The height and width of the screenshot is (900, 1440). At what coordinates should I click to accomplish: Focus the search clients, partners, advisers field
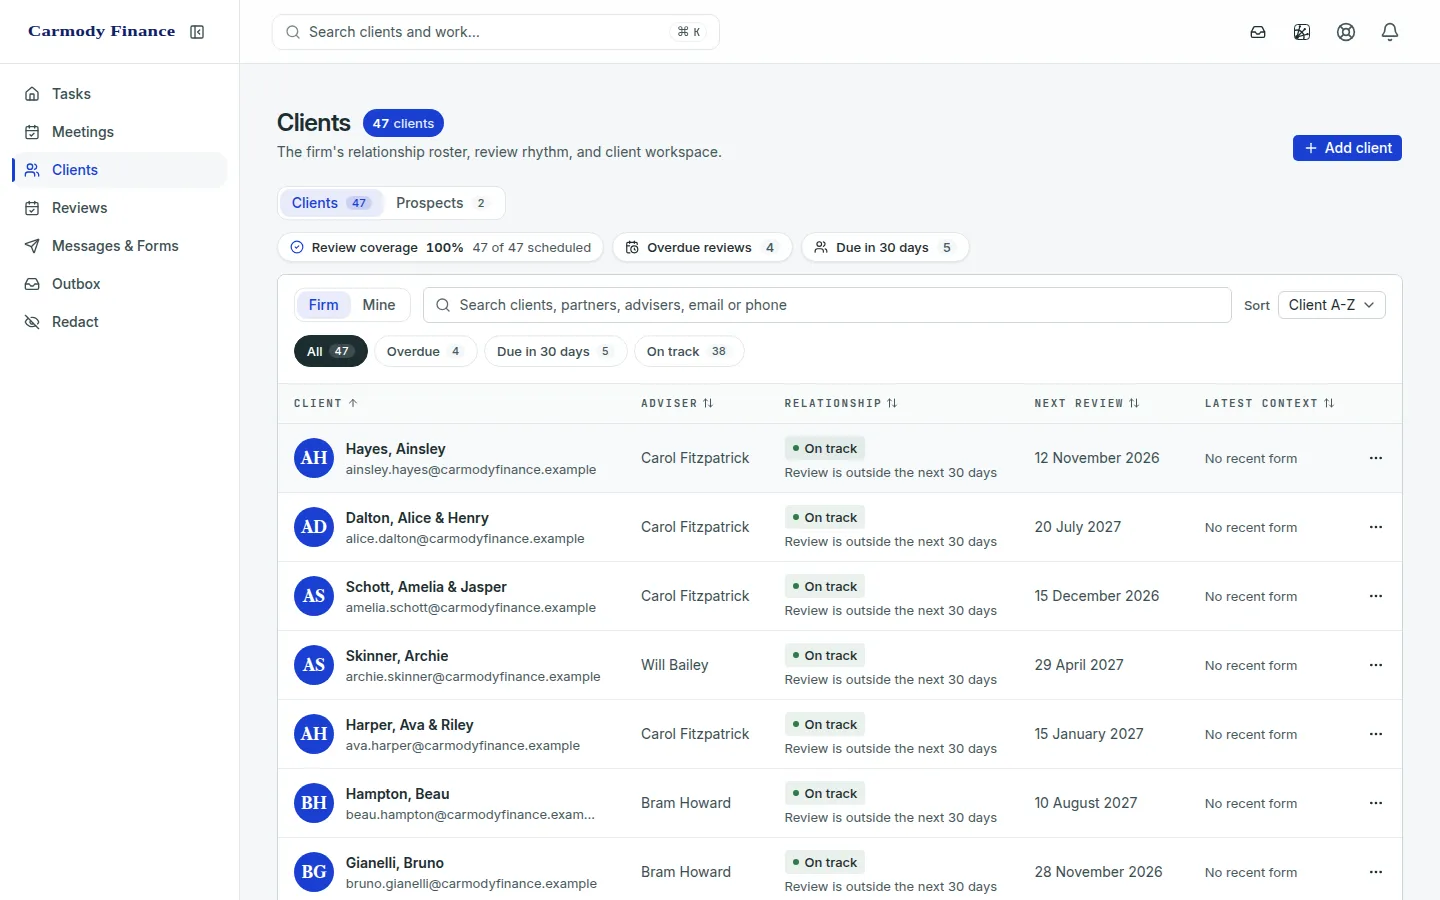827,305
